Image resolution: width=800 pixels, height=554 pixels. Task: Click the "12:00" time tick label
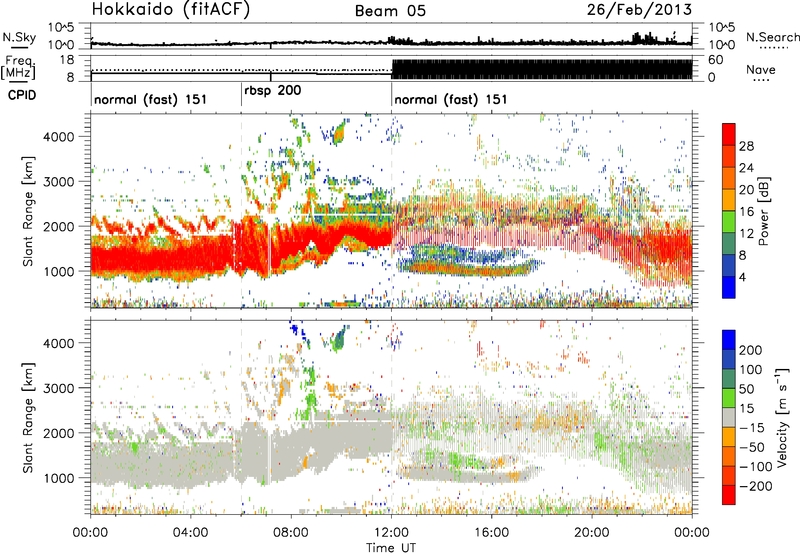point(391,533)
